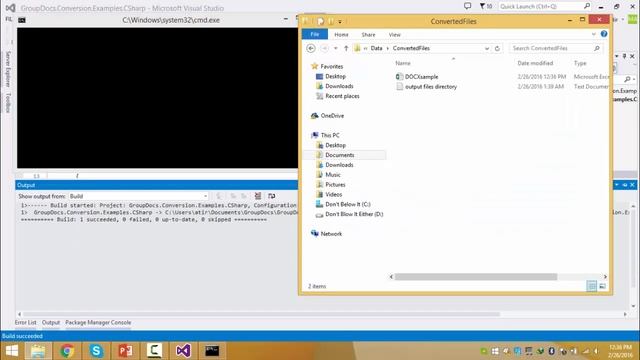
Task: Open PowerPoint from the taskbar
Action: 125,351
